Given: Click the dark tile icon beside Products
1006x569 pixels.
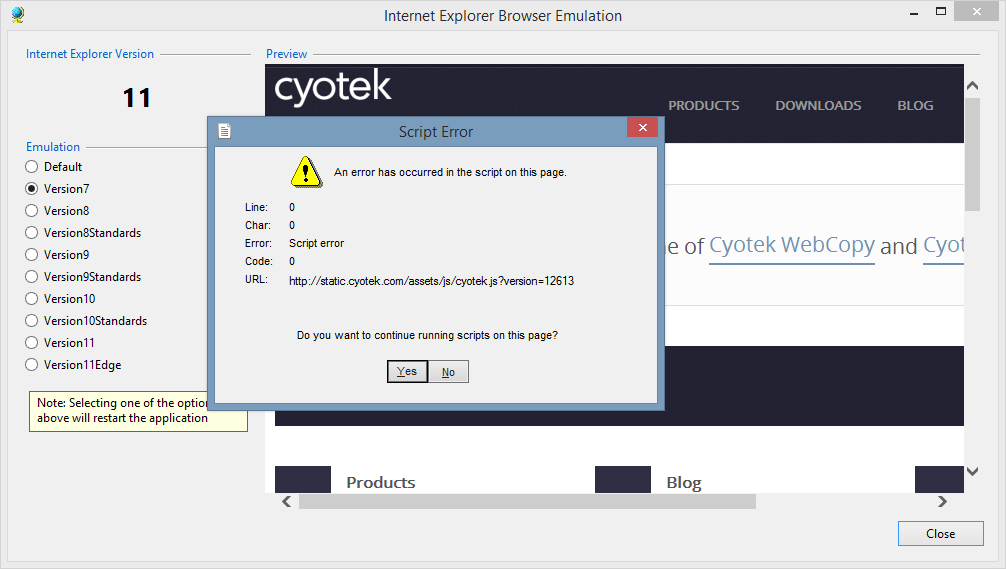Looking at the screenshot, I should click(x=303, y=480).
